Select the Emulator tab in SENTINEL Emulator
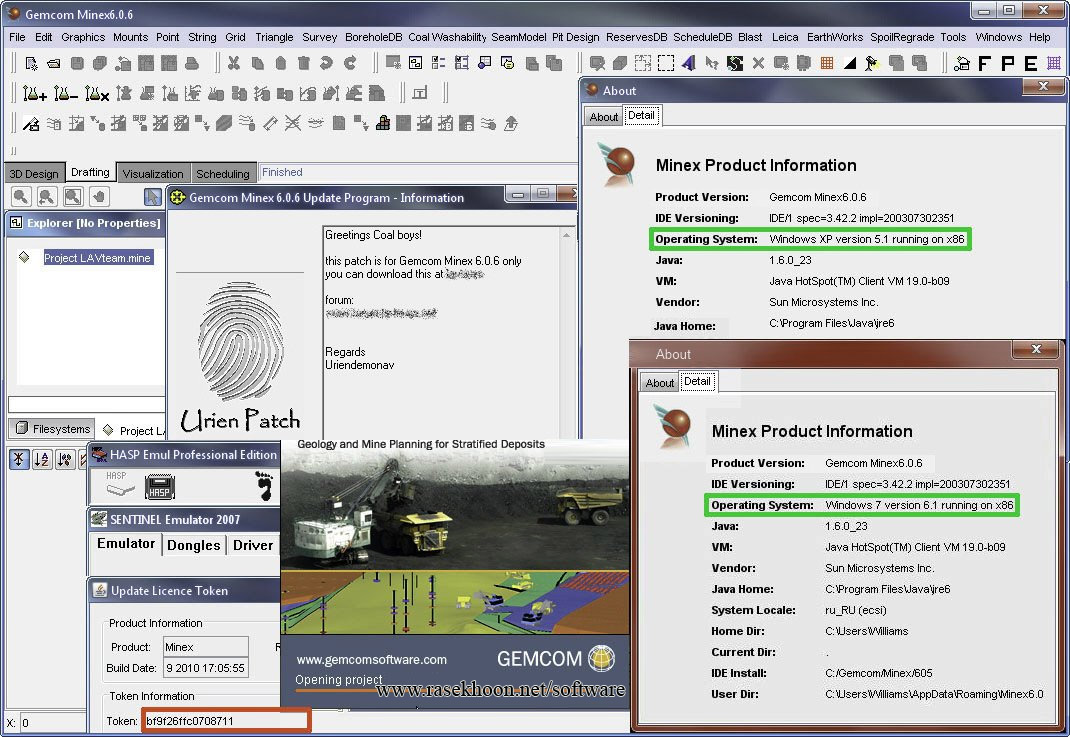 coord(126,543)
